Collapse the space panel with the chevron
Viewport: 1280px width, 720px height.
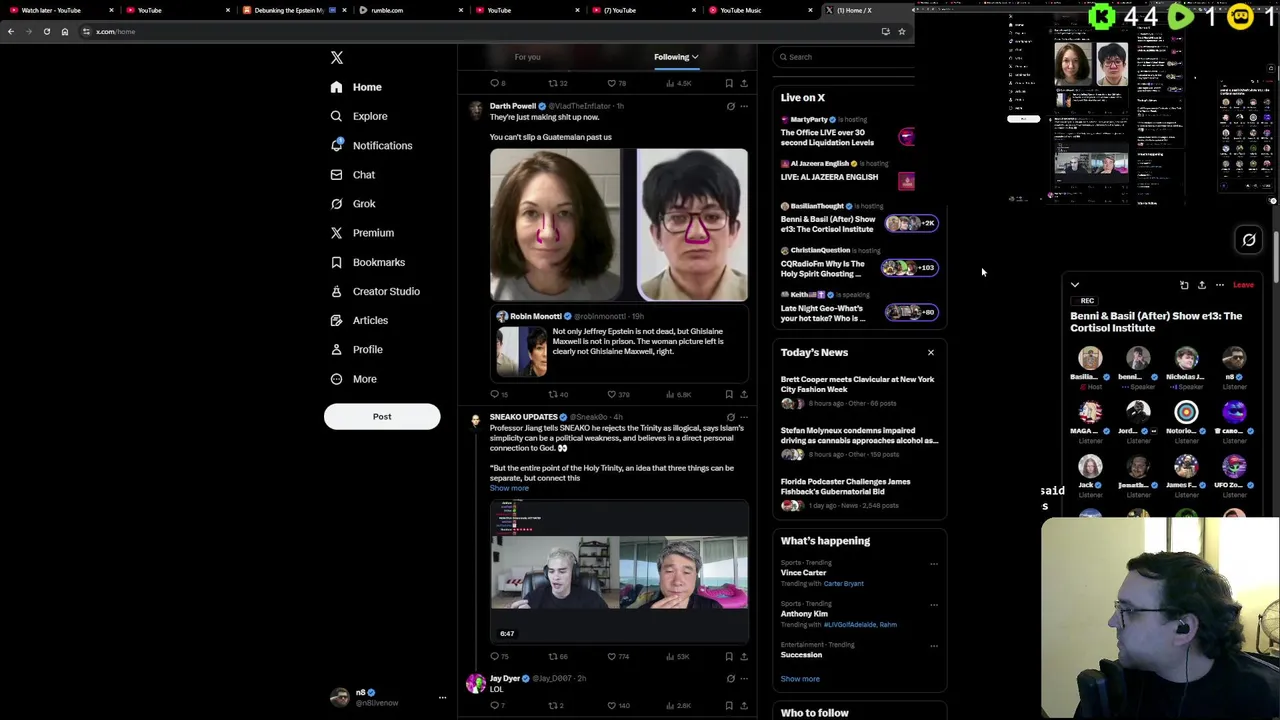1075,285
